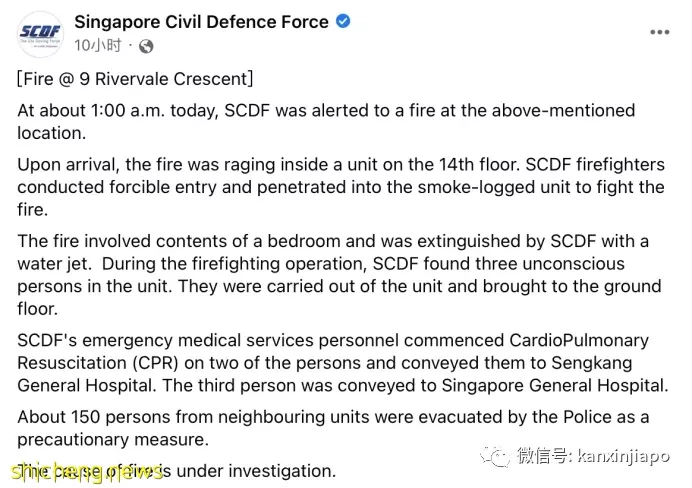Click the paragraph about 1:00 a.m. alert
Image resolution: width=692 pixels, height=488 pixels.
click(326, 121)
